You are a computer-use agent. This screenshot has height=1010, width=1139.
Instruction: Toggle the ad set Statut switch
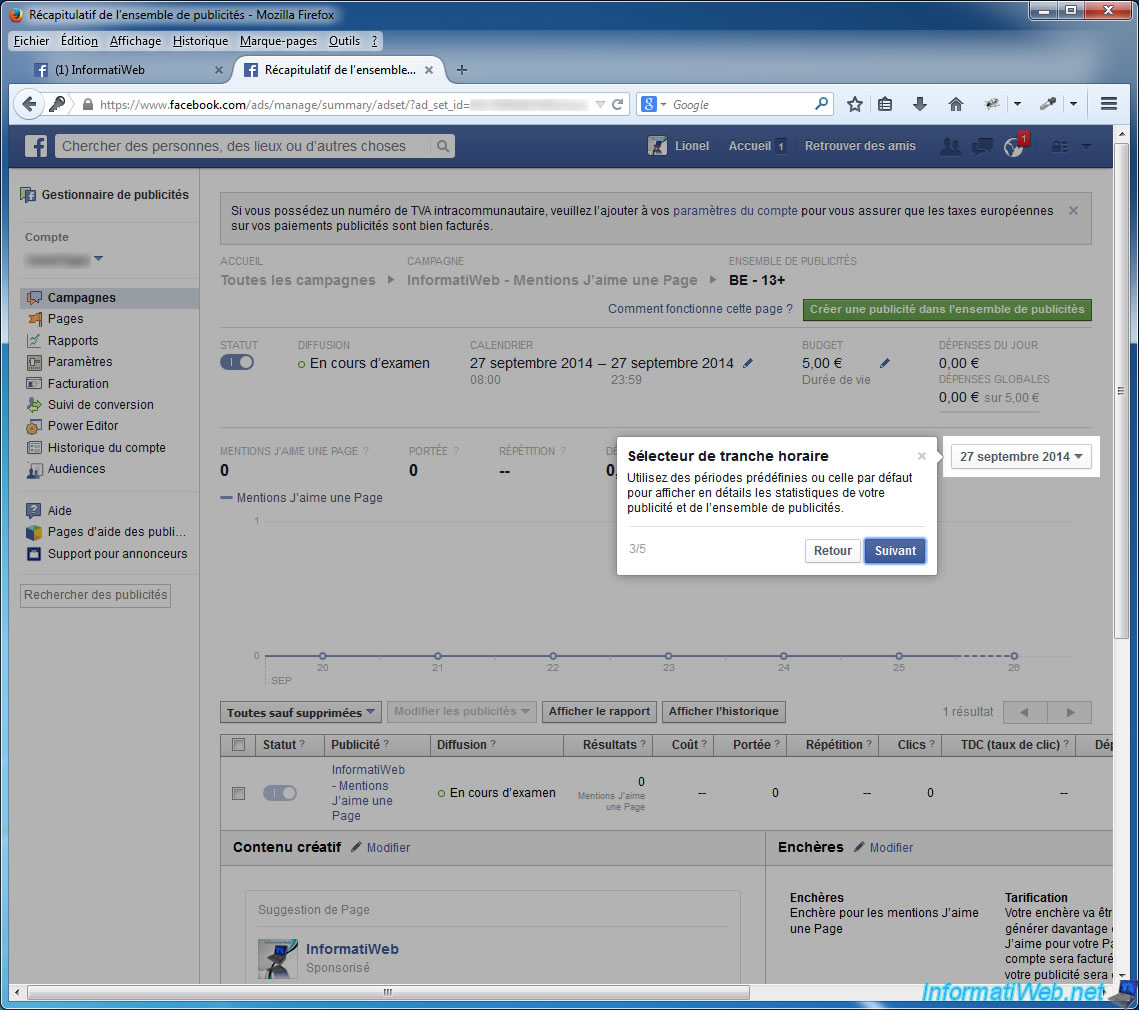click(237, 362)
